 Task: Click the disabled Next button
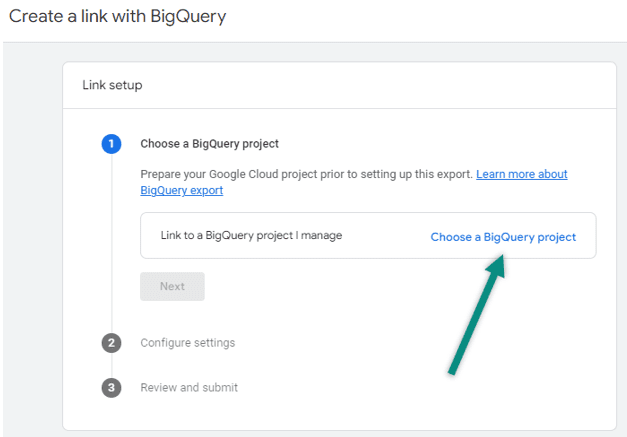(x=172, y=286)
